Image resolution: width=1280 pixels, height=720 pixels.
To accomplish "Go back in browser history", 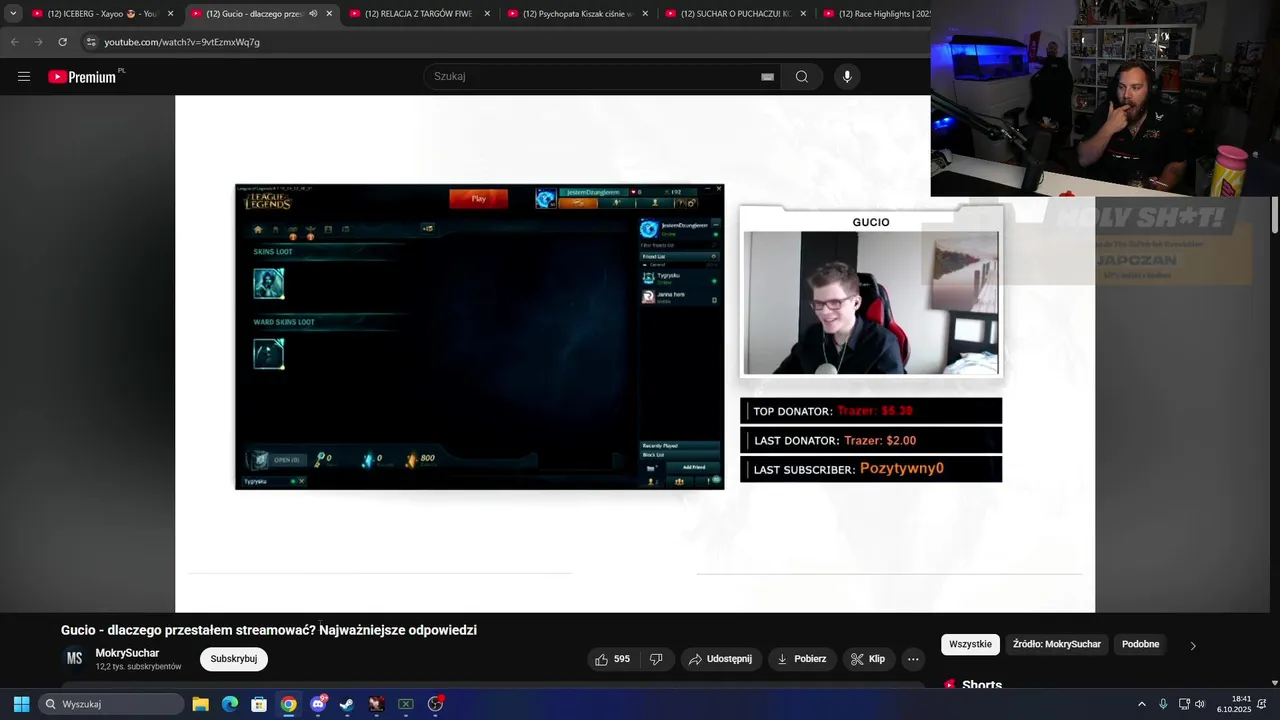I will pos(14,42).
